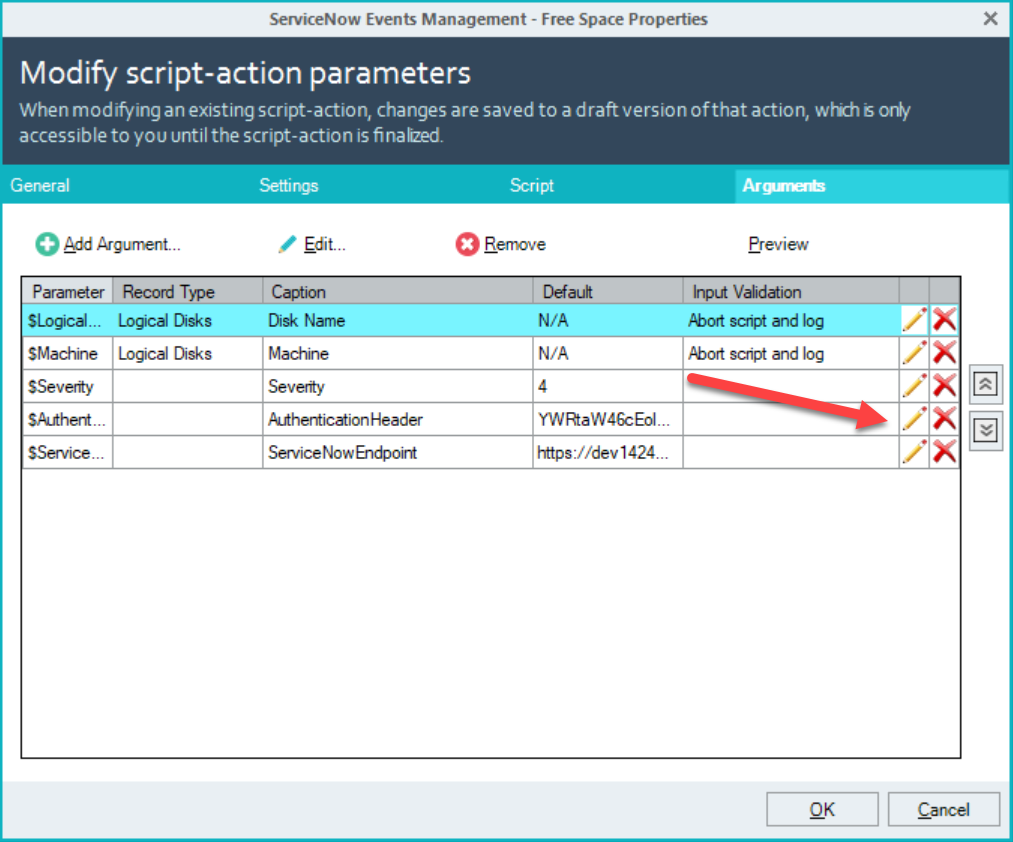
Task: Edit the ServiceNowEndpoint row via pencil icon
Action: [914, 452]
